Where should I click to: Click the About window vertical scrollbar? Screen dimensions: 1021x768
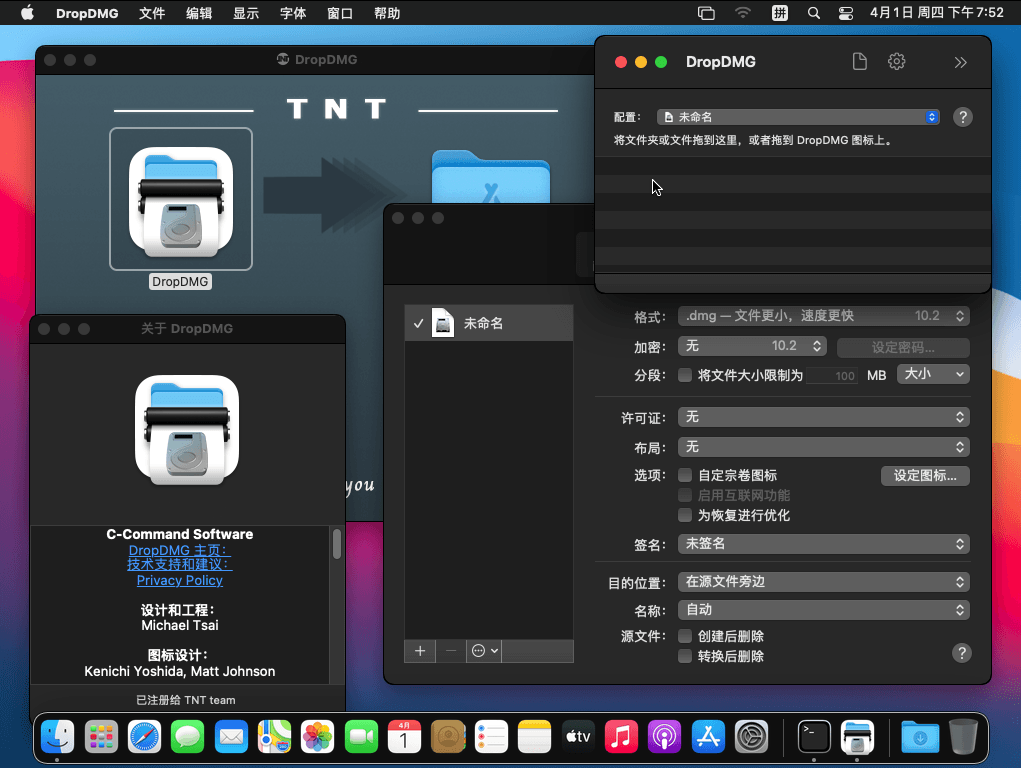pyautogui.click(x=337, y=543)
